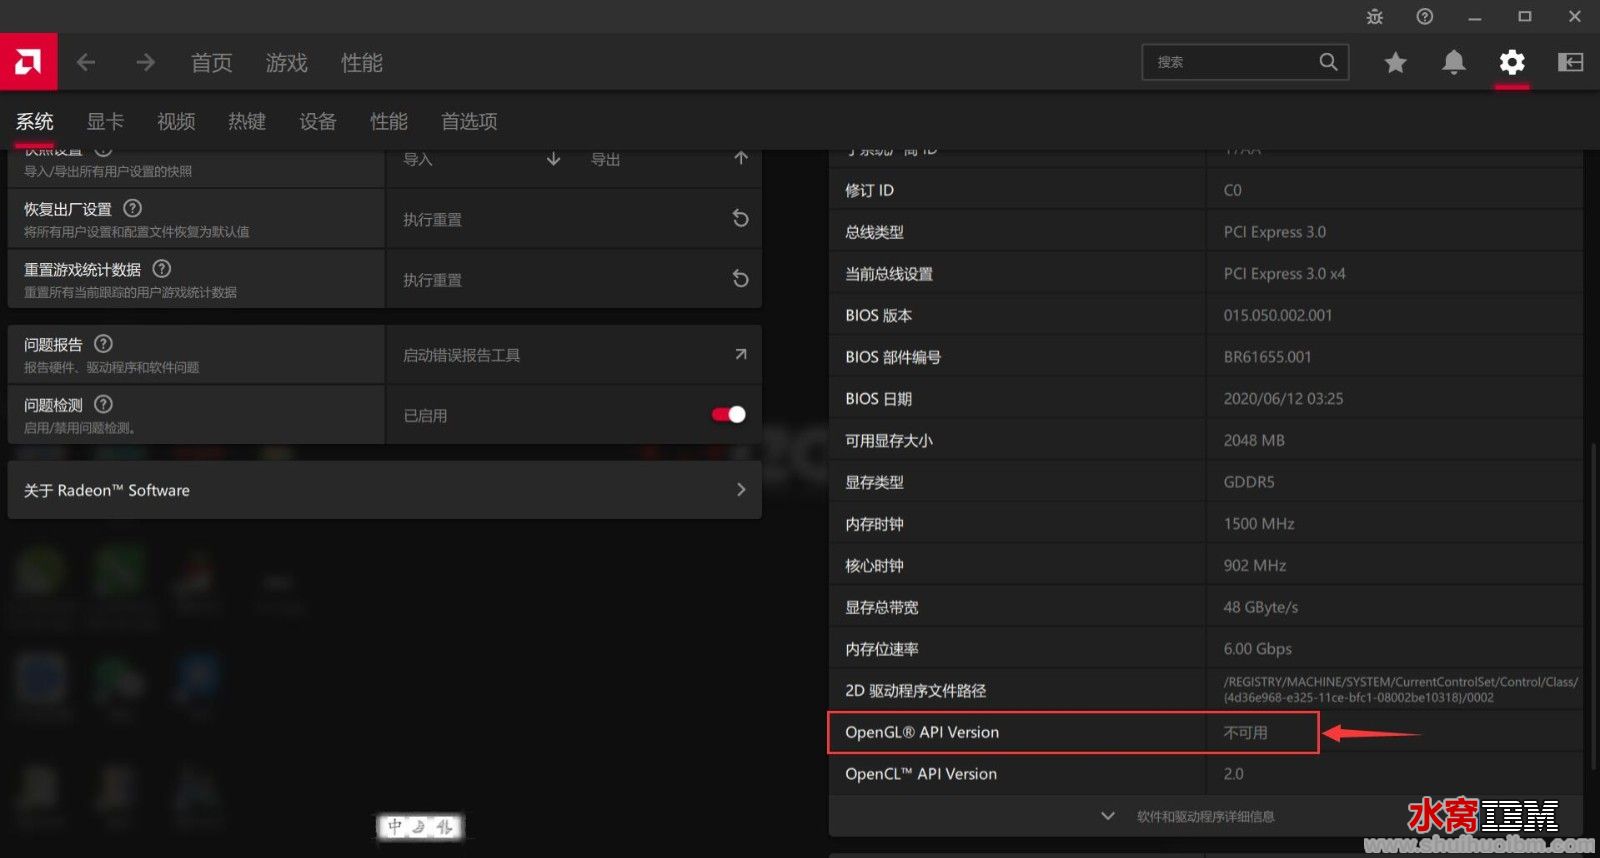The height and width of the screenshot is (858, 1600).
Task: Click 内存位速率 value 6.00 Gbps
Action: click(1257, 649)
